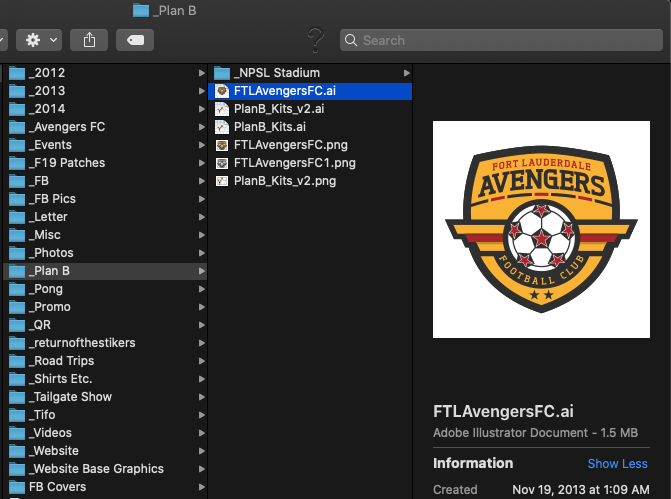671x499 pixels.
Task: Select the _Photos folder name
Action: coord(51,253)
